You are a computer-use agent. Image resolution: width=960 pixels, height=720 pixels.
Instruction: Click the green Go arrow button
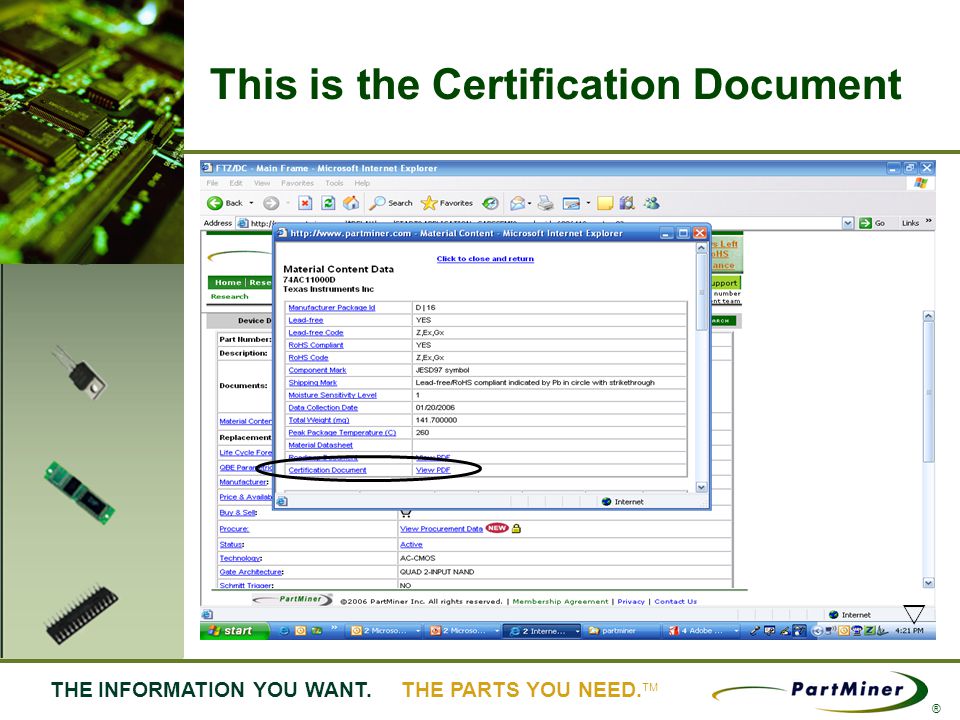865,223
